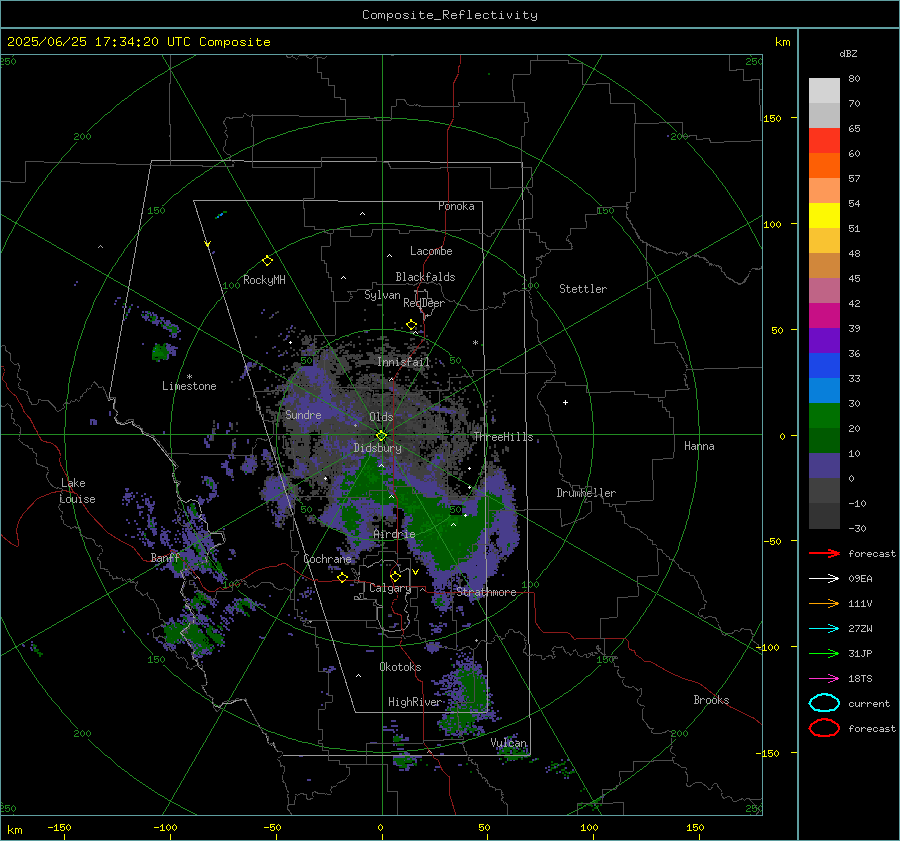900x841 pixels.
Task: Click the yellow diamond marker near RockyMH
Action: click(x=267, y=261)
